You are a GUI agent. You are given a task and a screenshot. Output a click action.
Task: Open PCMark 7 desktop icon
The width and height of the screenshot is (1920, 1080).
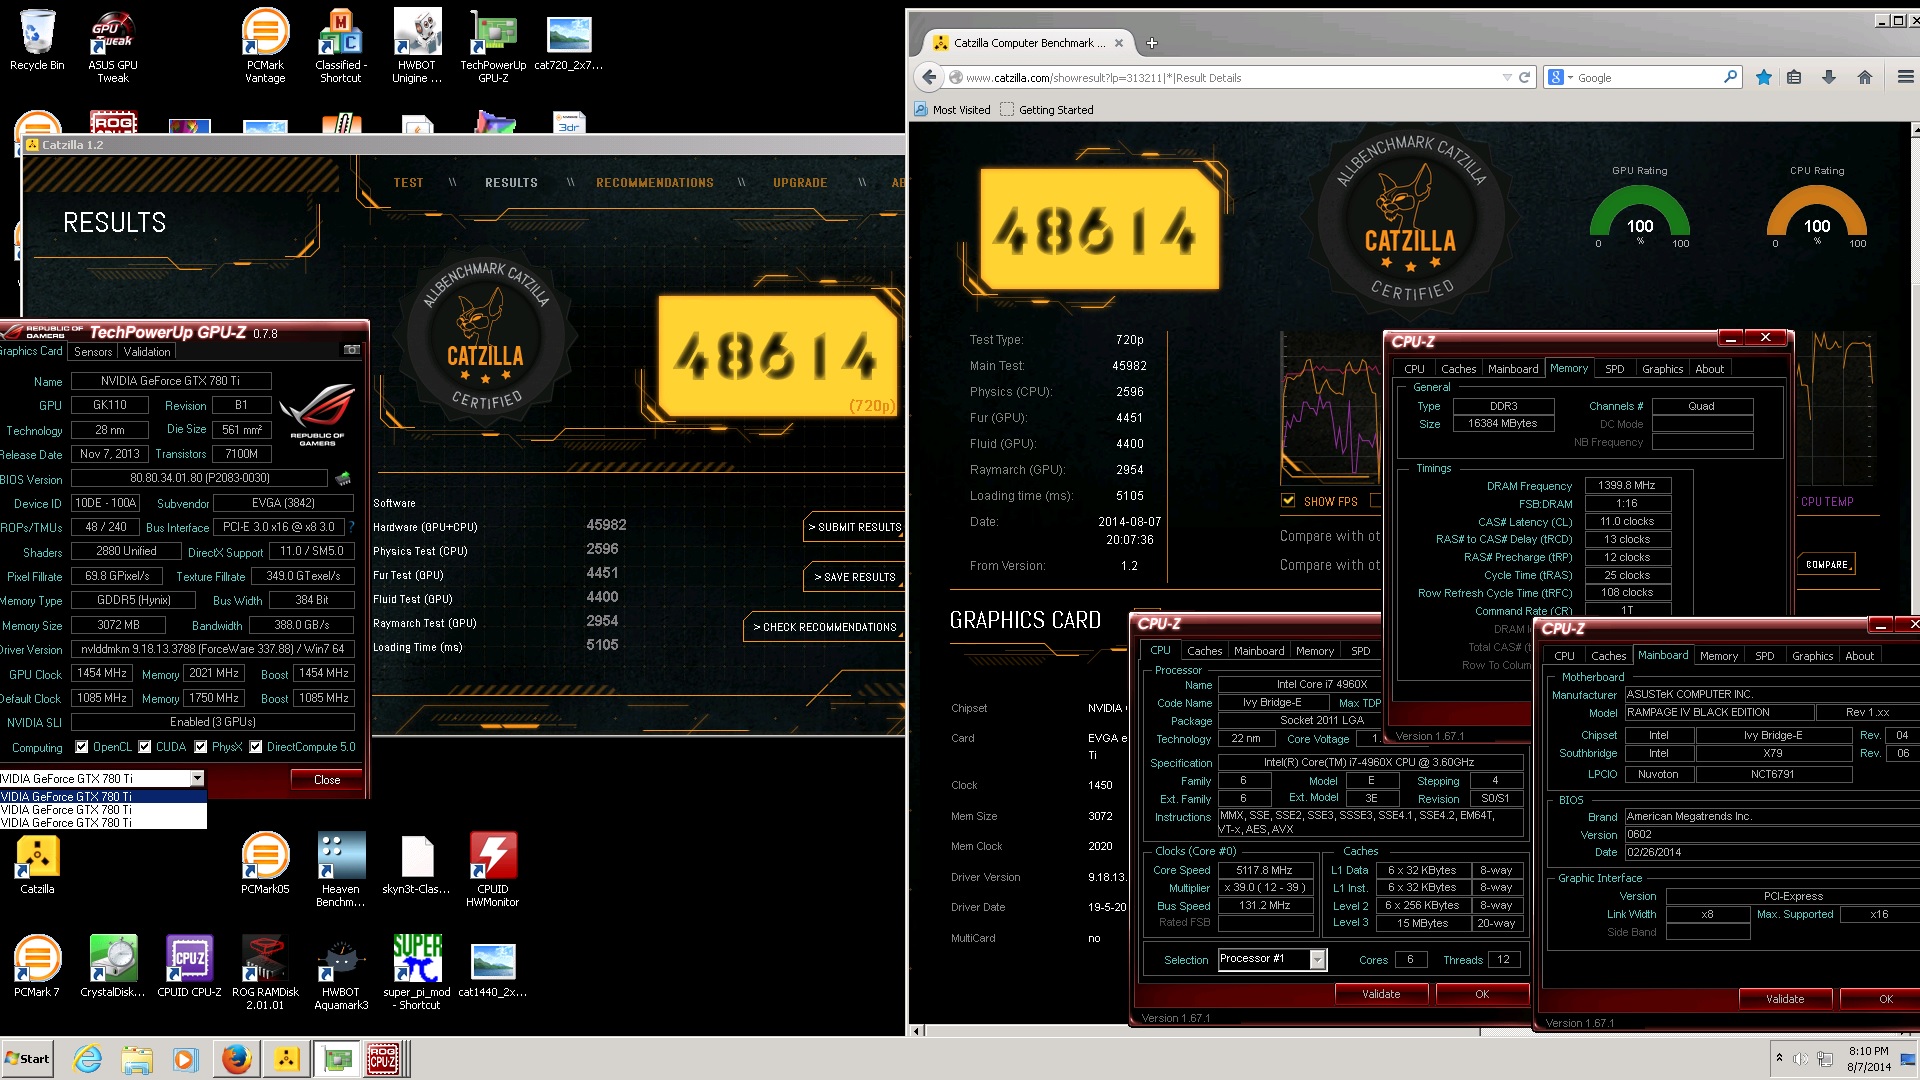tap(37, 966)
